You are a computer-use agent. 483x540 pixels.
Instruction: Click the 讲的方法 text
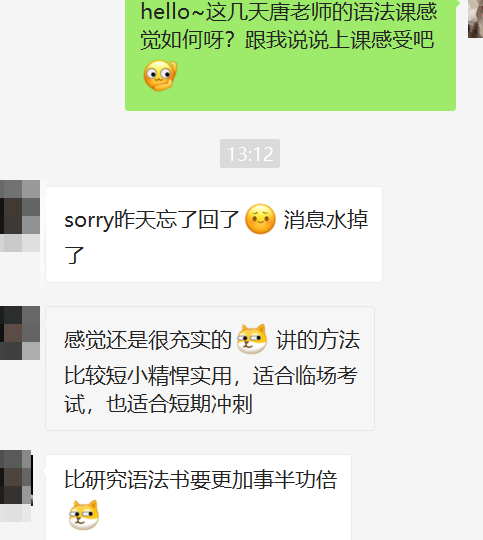coord(318,339)
